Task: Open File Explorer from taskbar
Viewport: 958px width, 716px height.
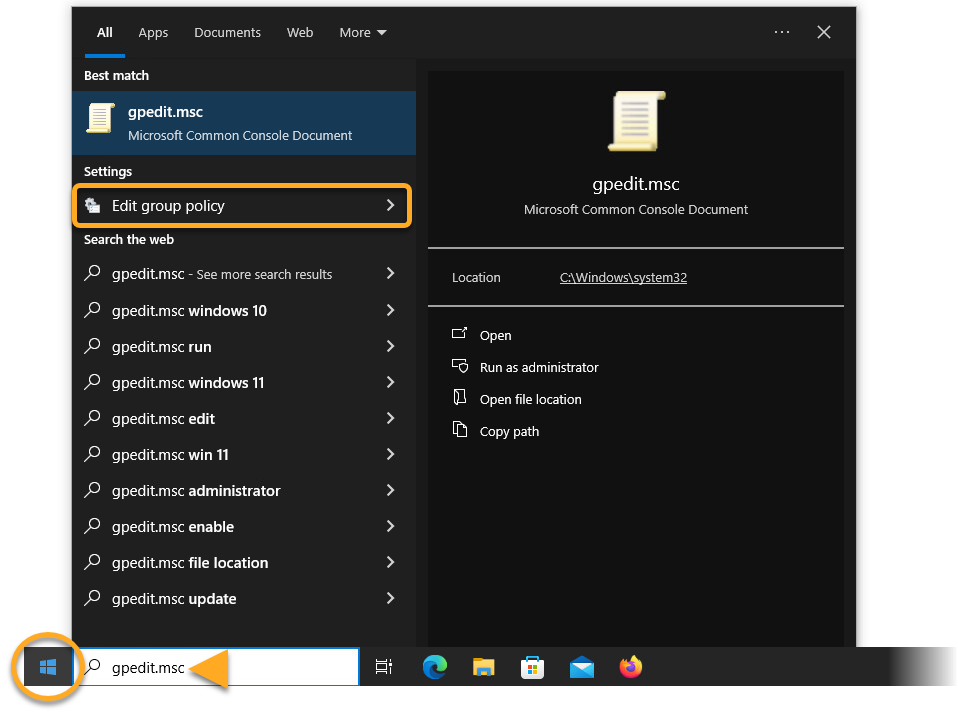Action: click(484, 667)
